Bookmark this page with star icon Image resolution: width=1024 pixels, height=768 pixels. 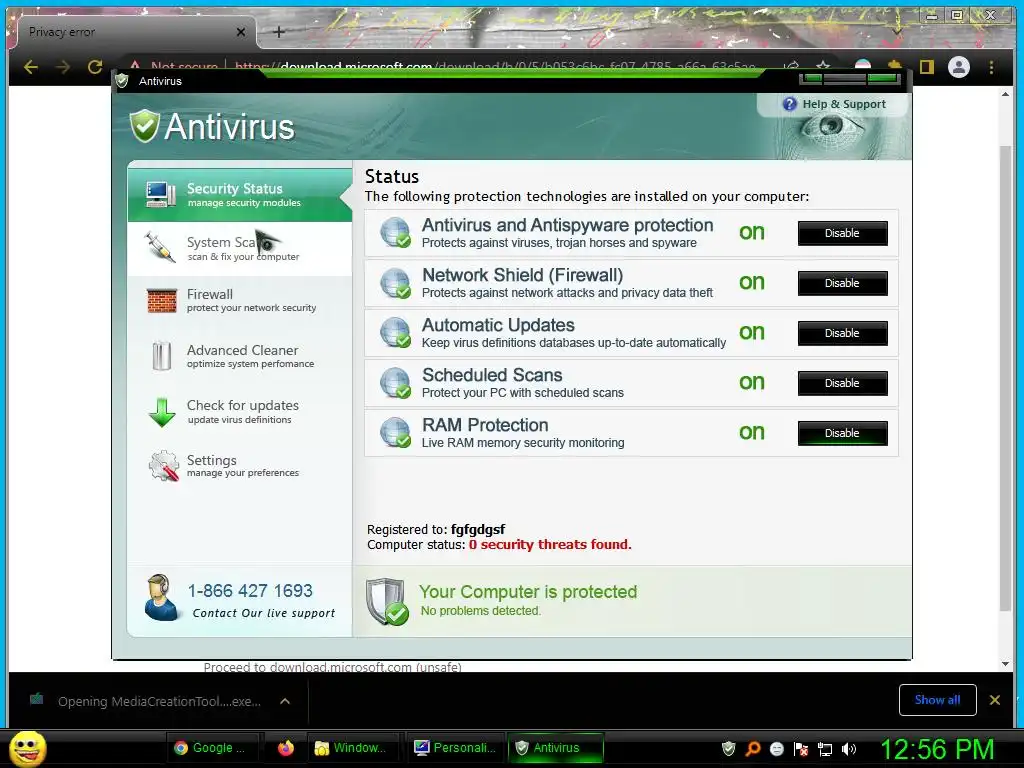tap(823, 67)
